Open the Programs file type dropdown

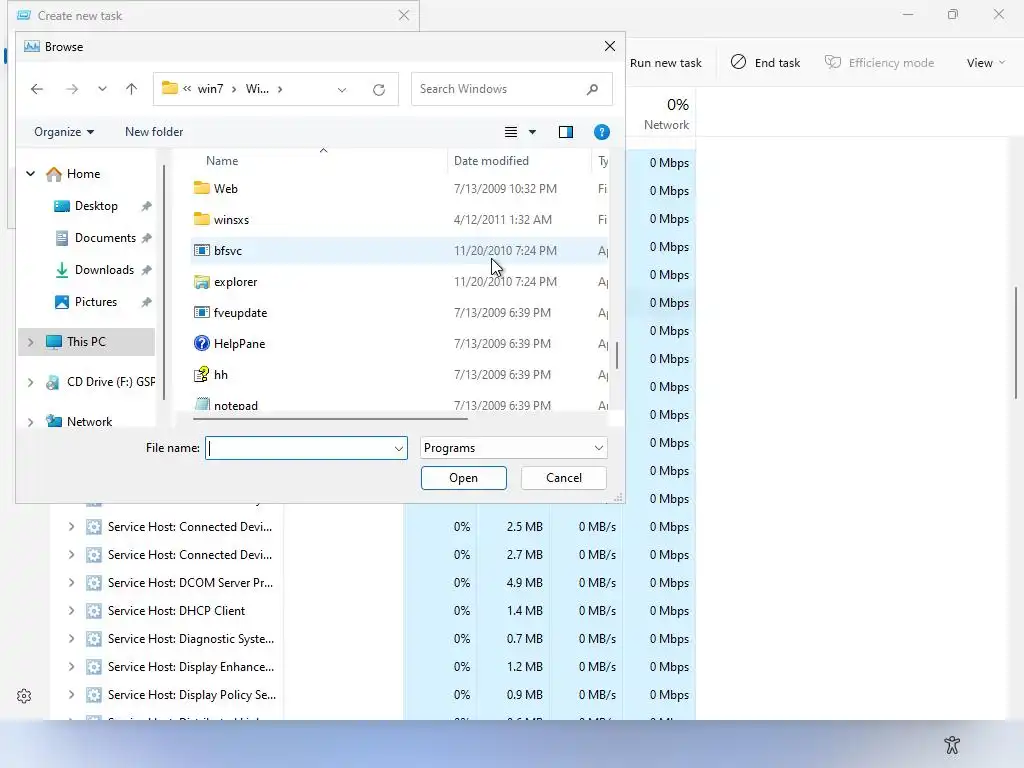[513, 448]
